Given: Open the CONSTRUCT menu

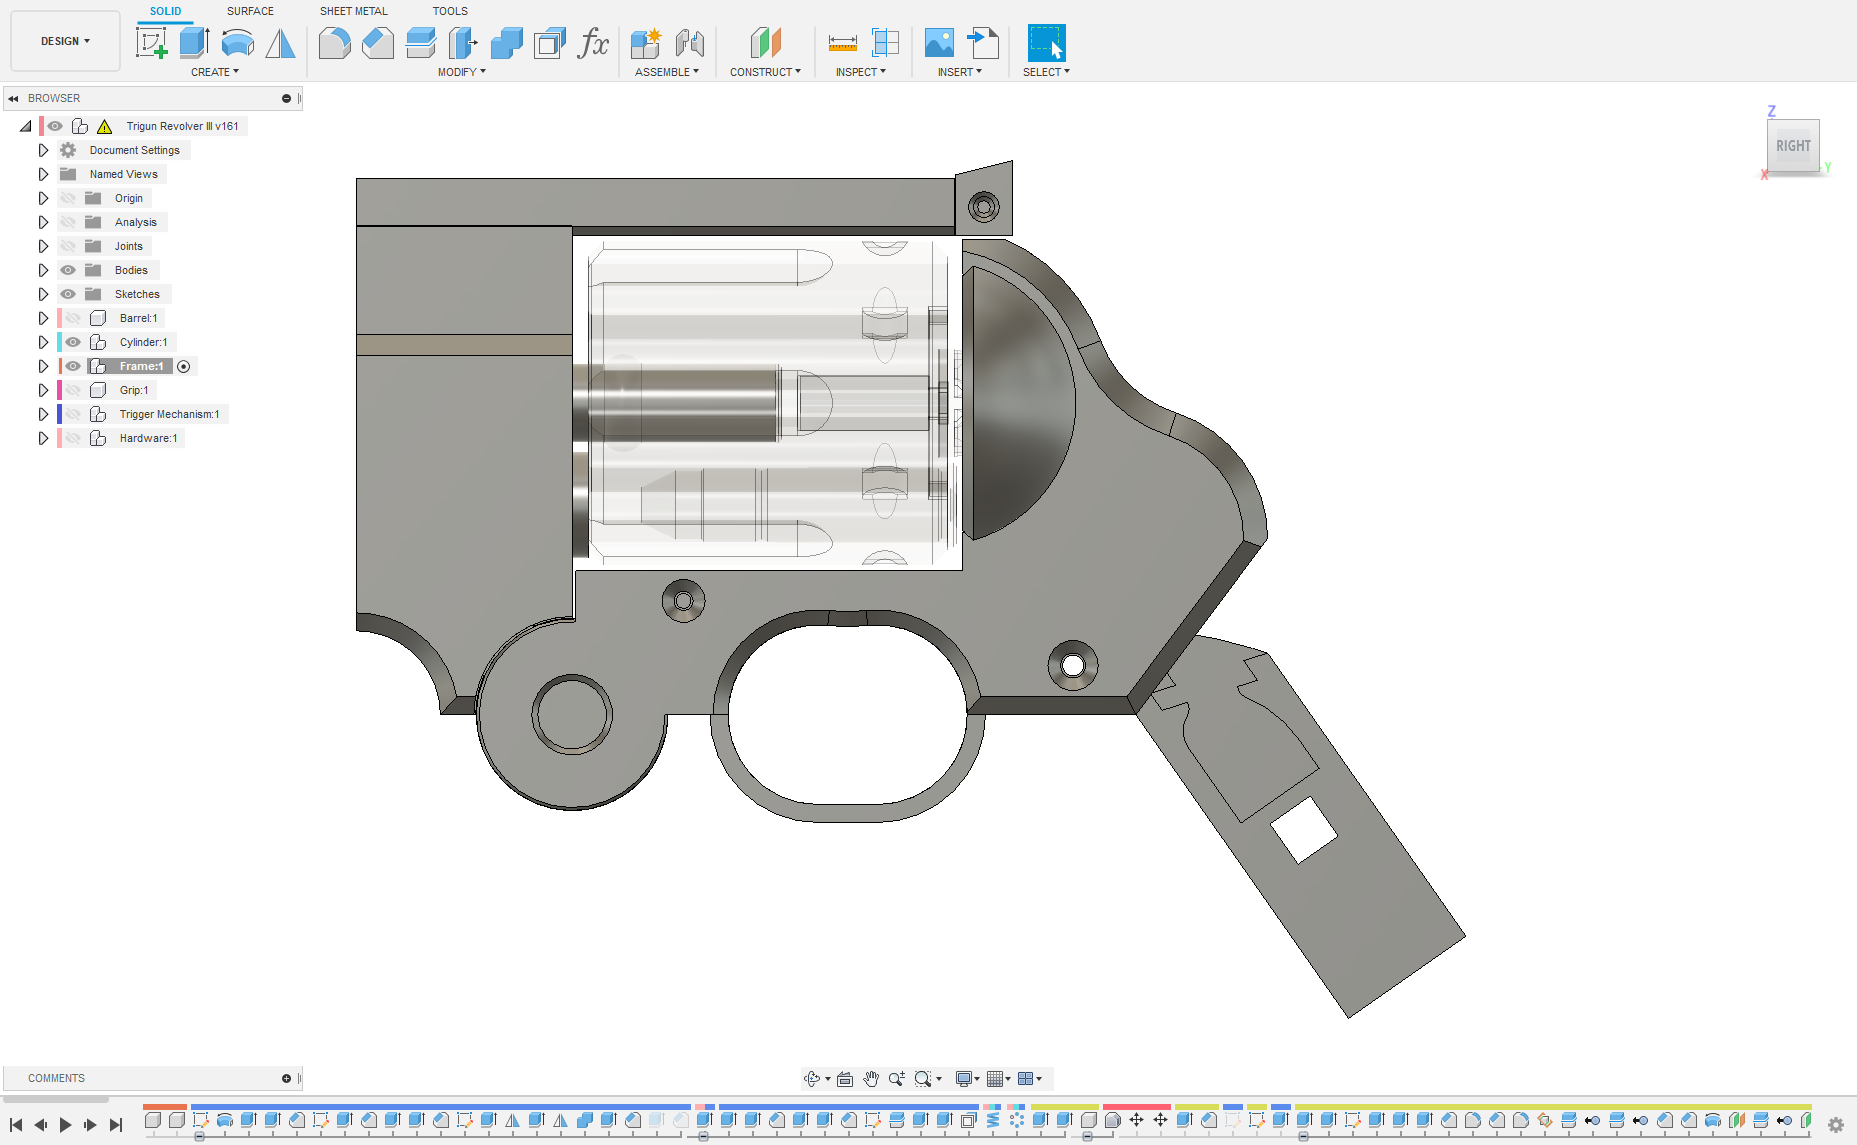Looking at the screenshot, I should pyautogui.click(x=765, y=72).
